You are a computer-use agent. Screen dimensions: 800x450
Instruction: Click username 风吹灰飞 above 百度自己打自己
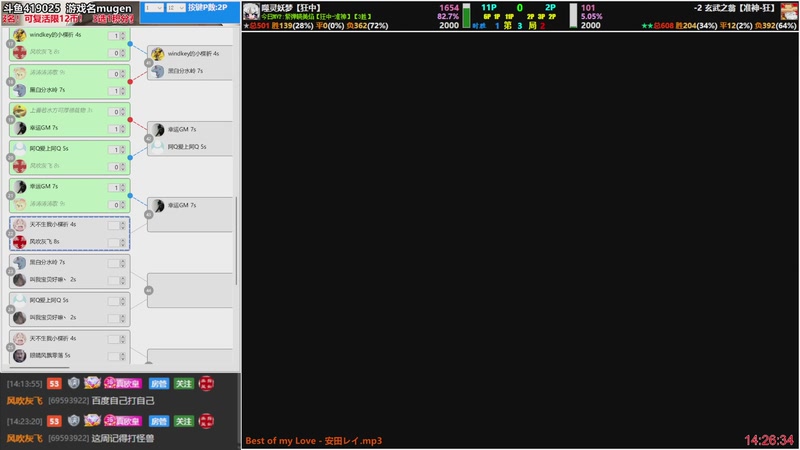(x=24, y=401)
